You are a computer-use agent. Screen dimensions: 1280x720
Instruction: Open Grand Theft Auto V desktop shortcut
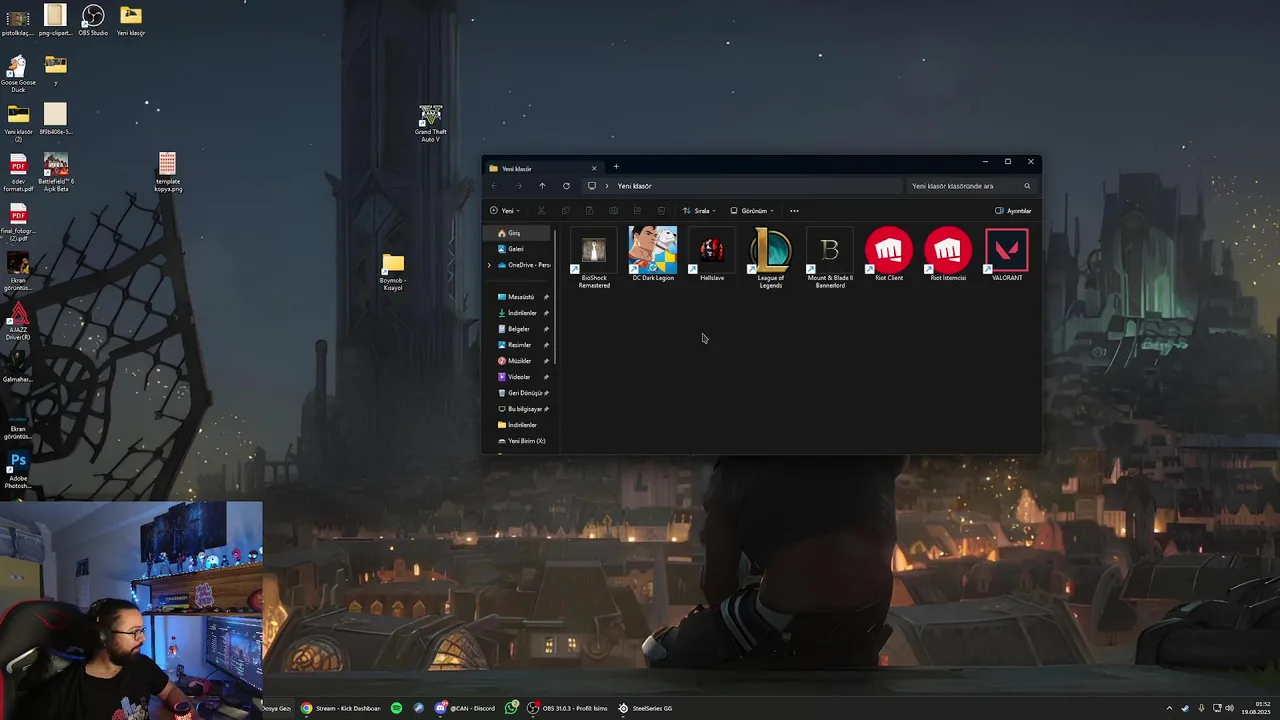tap(430, 124)
